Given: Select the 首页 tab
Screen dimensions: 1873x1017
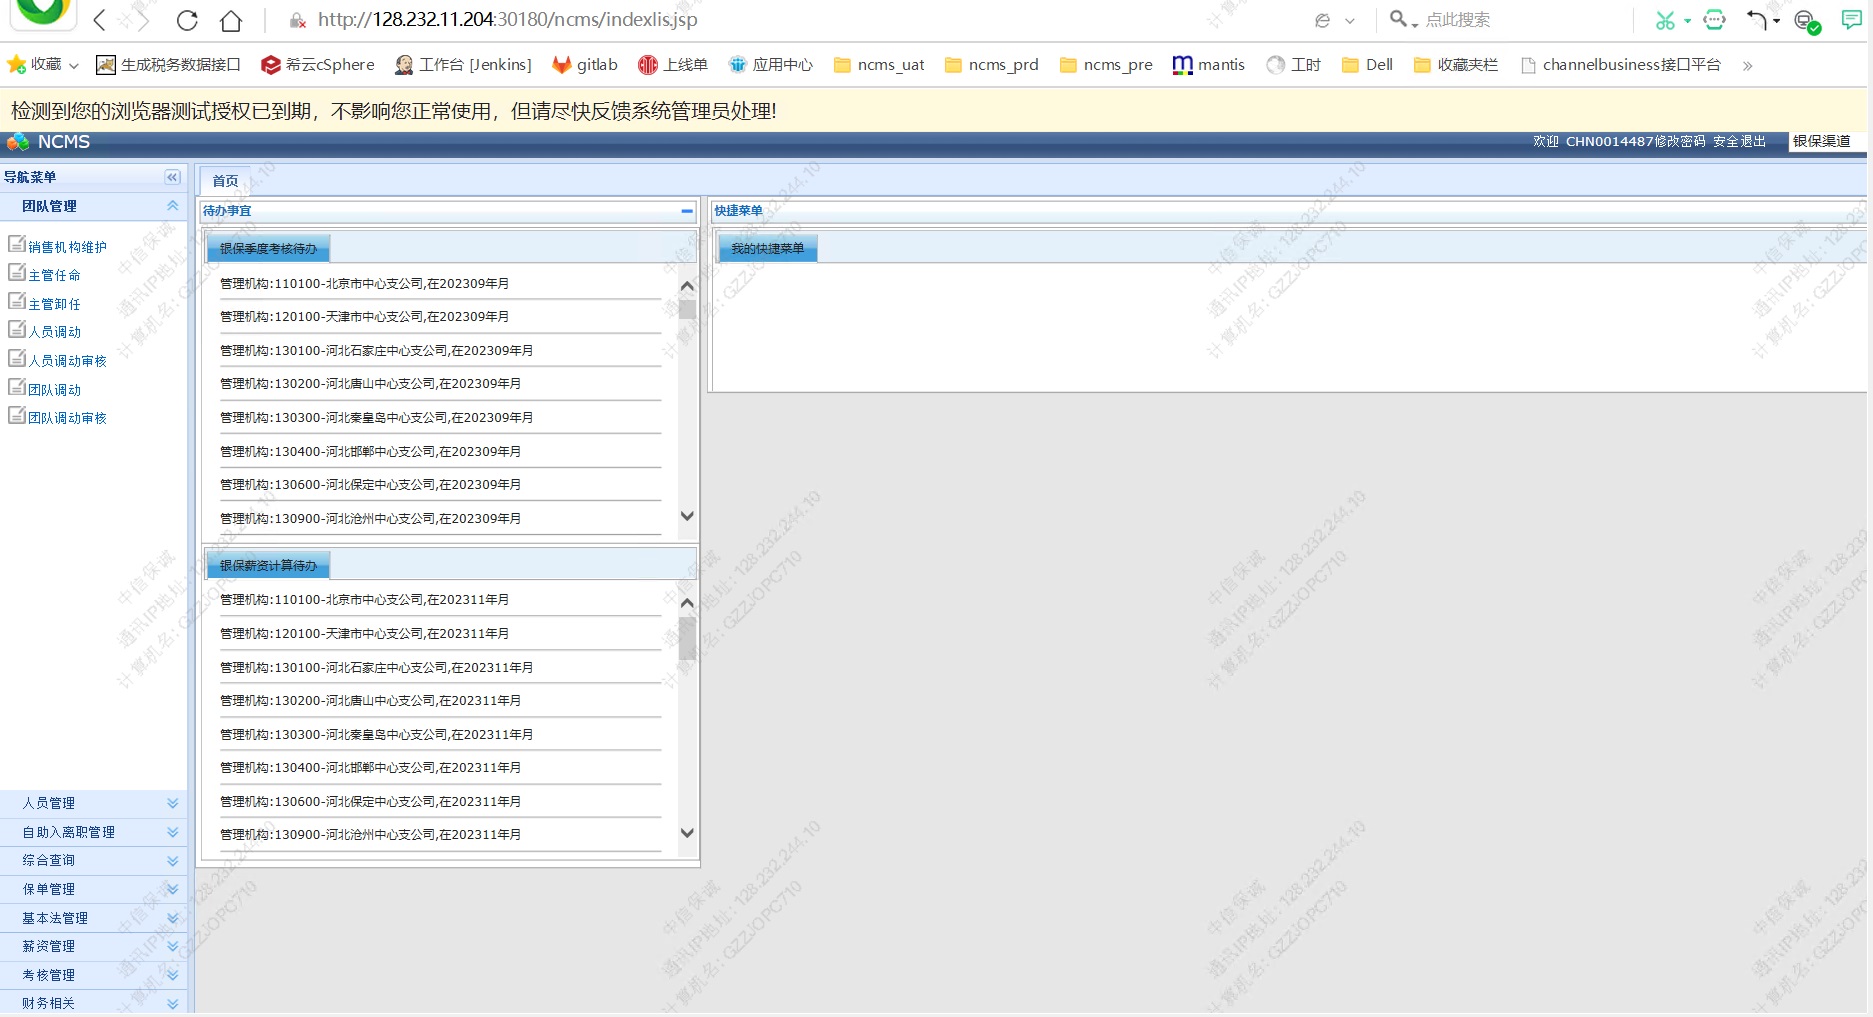Looking at the screenshot, I should coord(225,181).
